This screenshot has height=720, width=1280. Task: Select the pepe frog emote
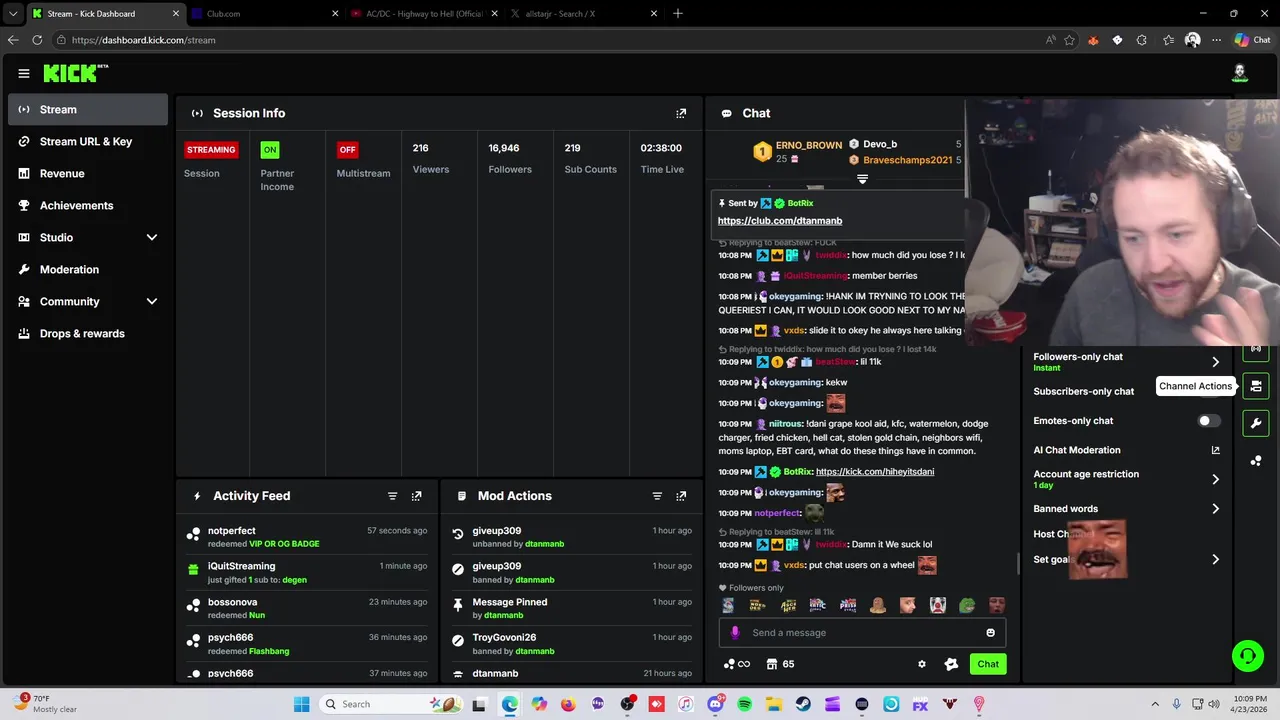967,605
